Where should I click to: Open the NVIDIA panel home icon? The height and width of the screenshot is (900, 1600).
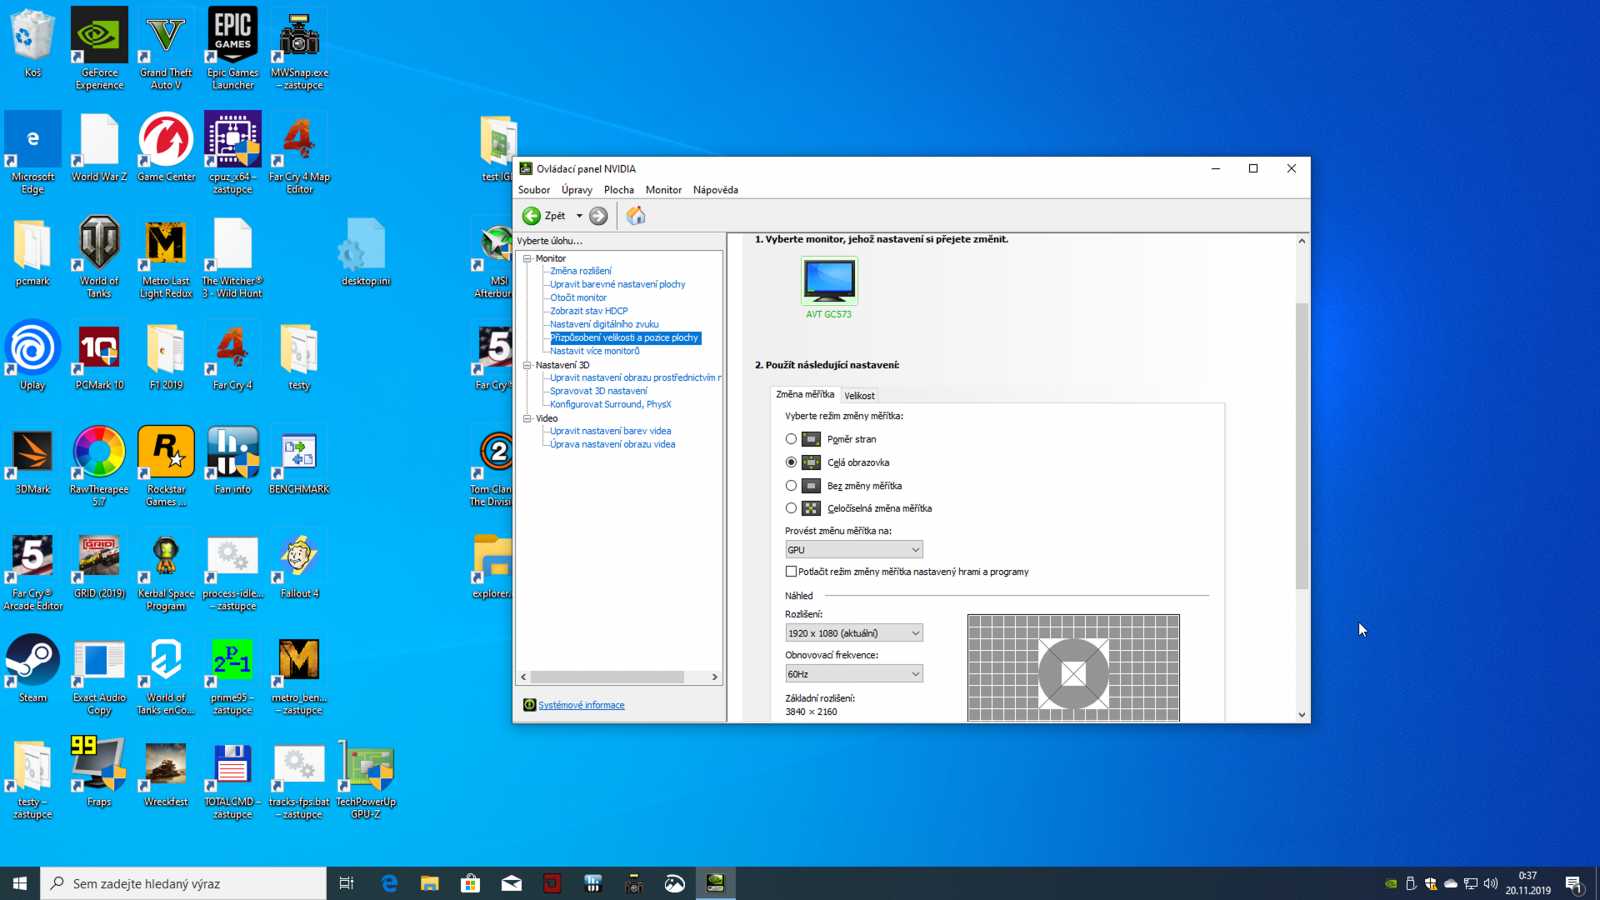pos(636,215)
